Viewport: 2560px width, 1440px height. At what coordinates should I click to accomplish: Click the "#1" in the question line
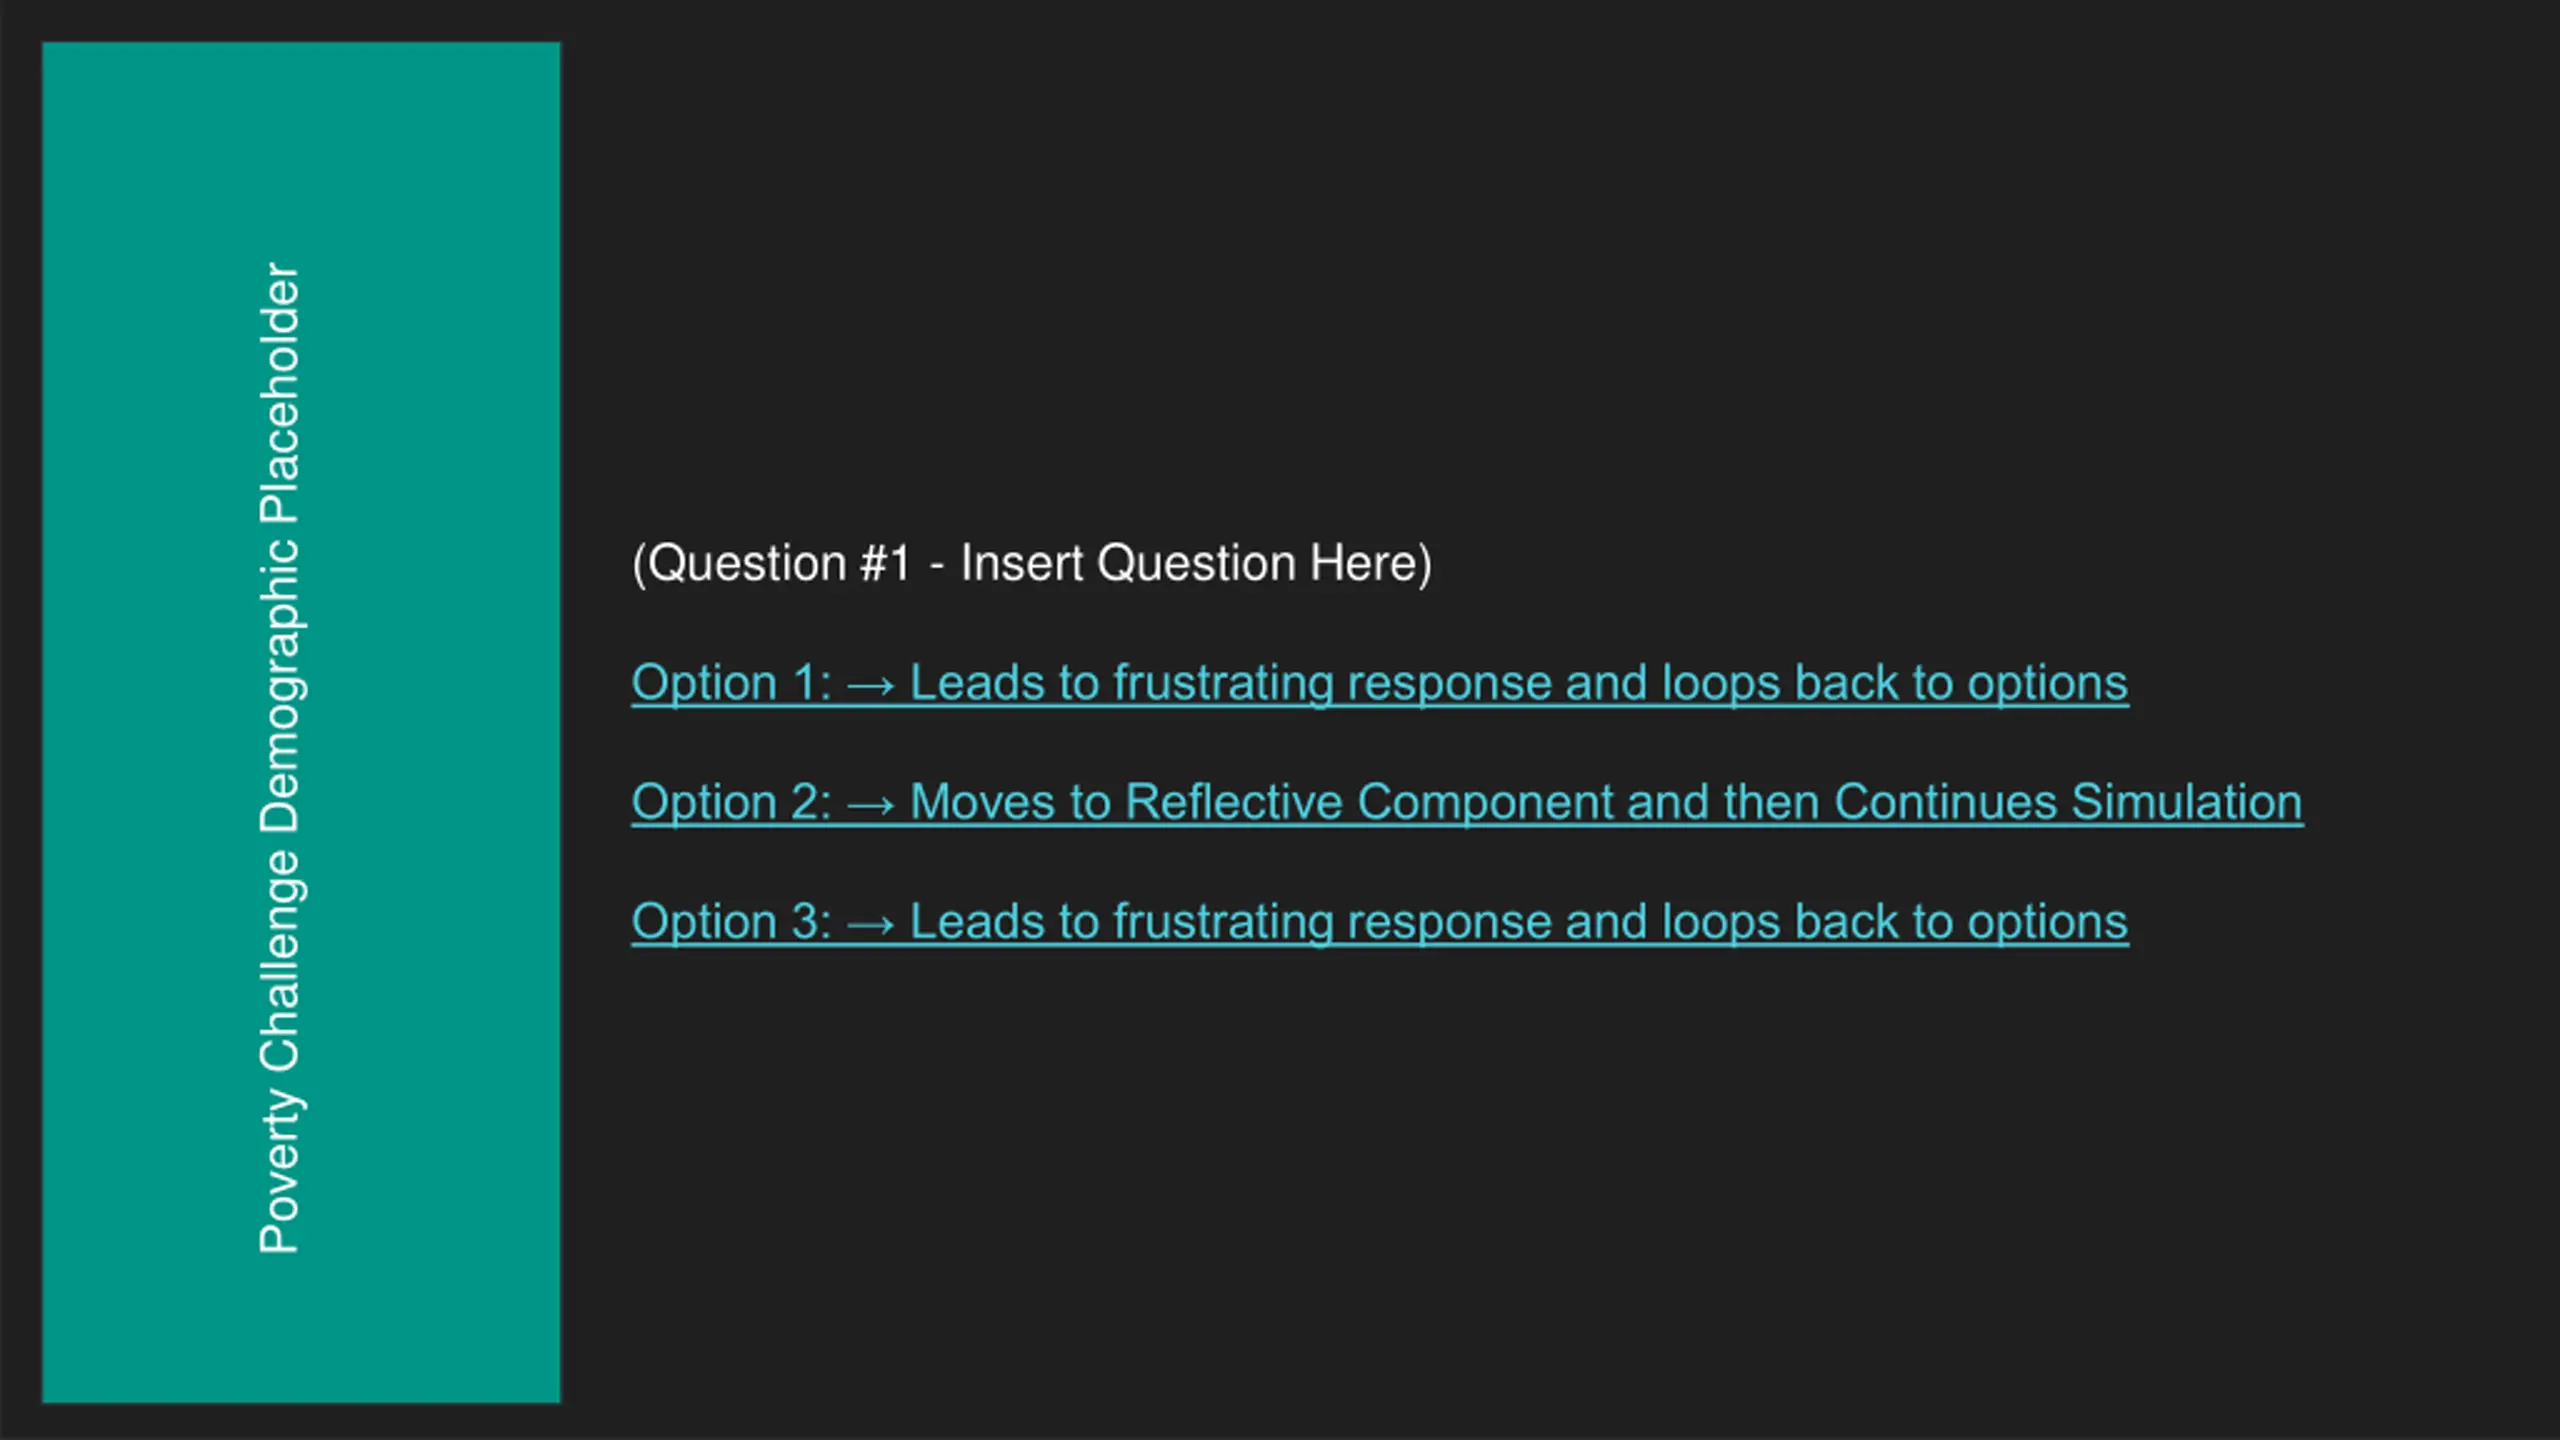[885, 564]
